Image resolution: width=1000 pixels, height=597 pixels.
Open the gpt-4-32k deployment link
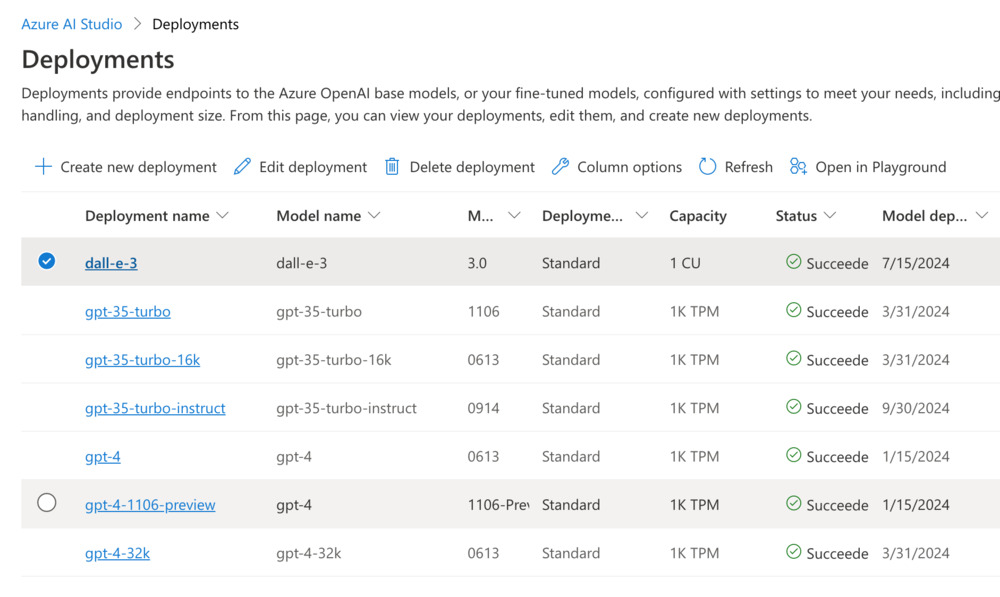117,553
